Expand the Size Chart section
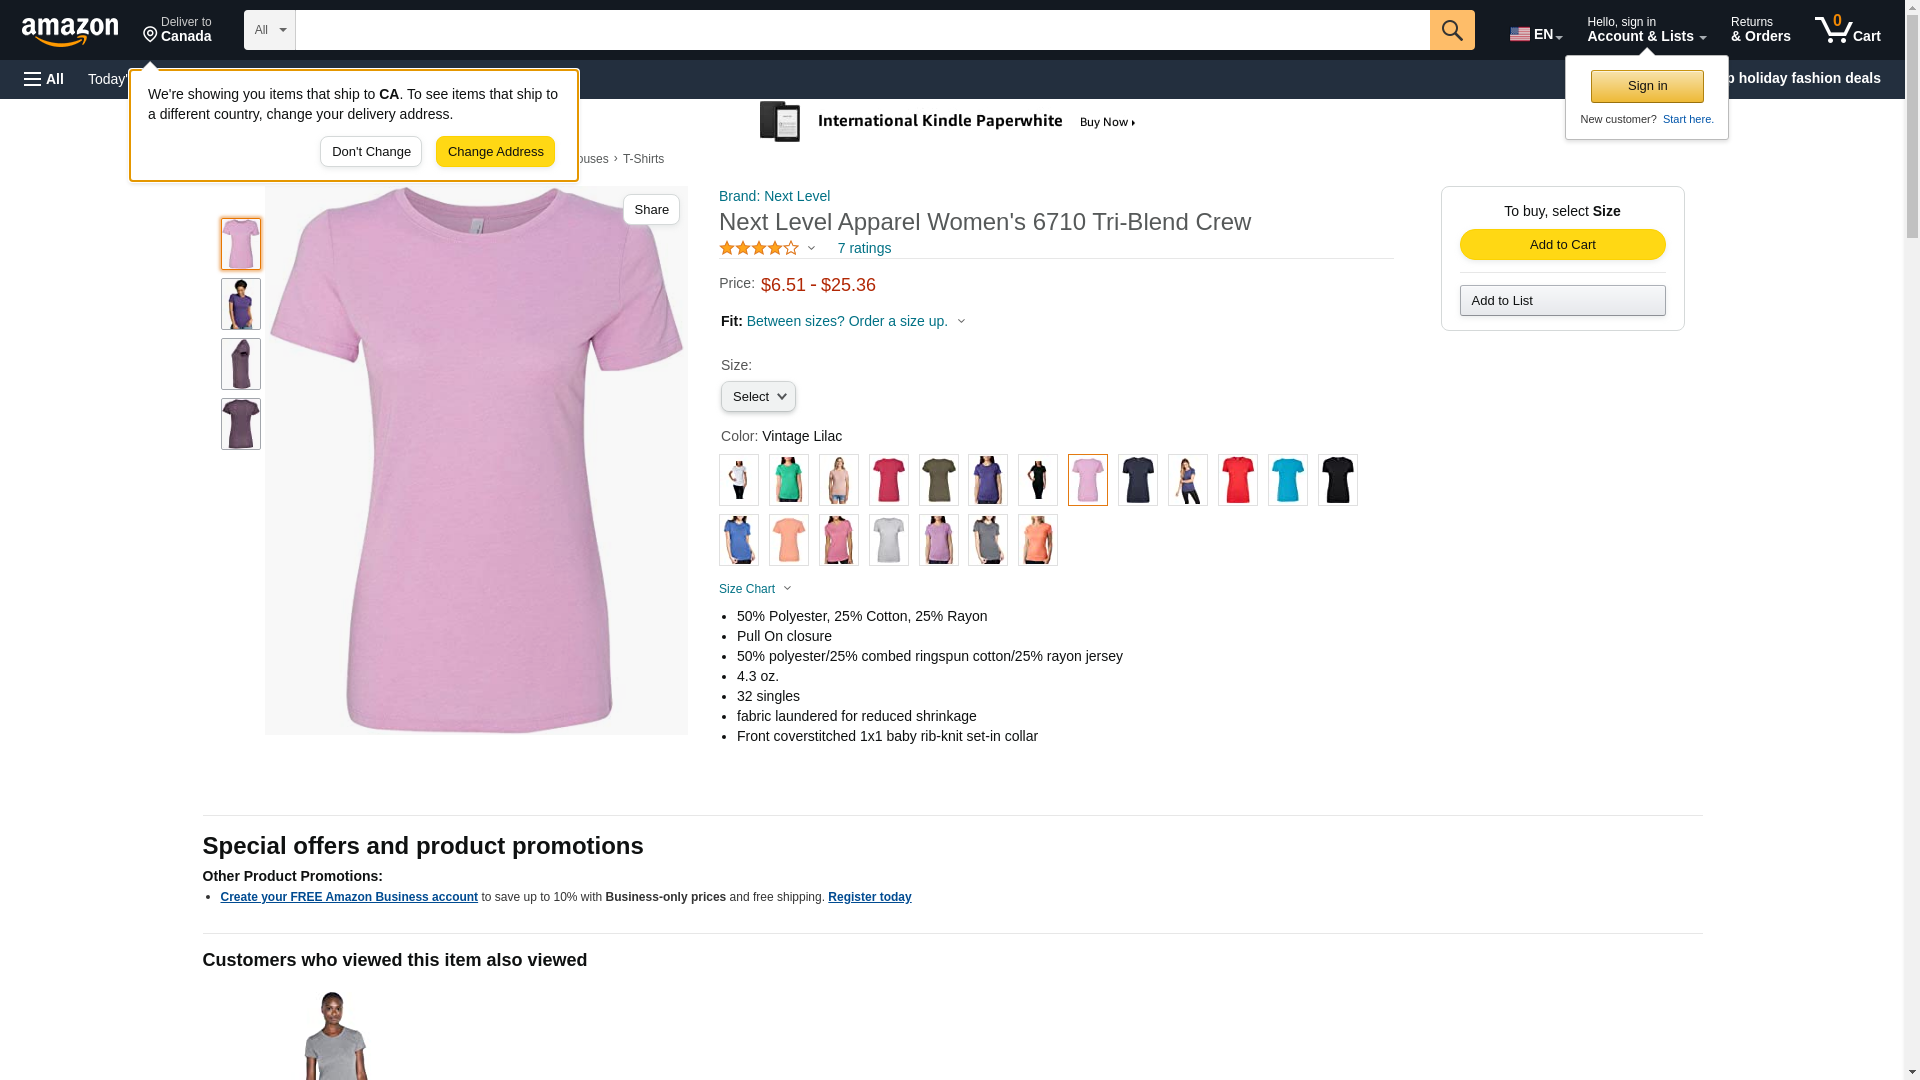The width and height of the screenshot is (1920, 1080). pyautogui.click(x=755, y=589)
